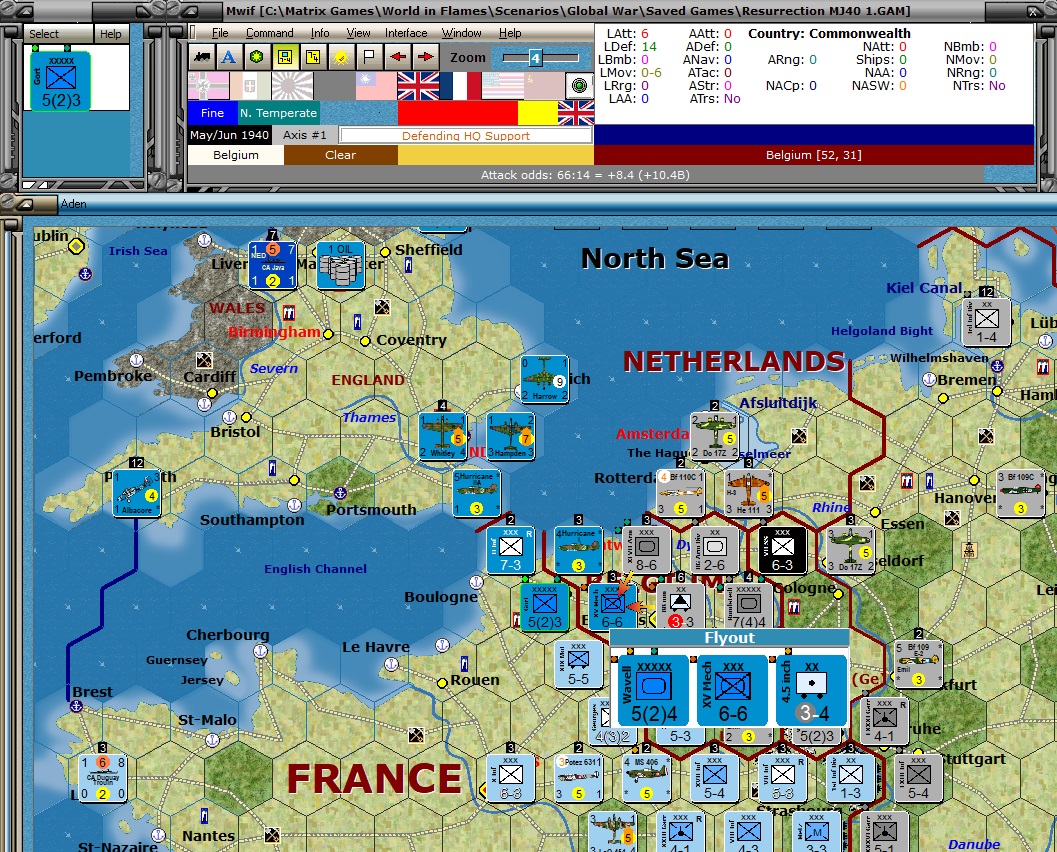Click the white flag toolbar icon
This screenshot has height=852, width=1057.
tap(369, 57)
